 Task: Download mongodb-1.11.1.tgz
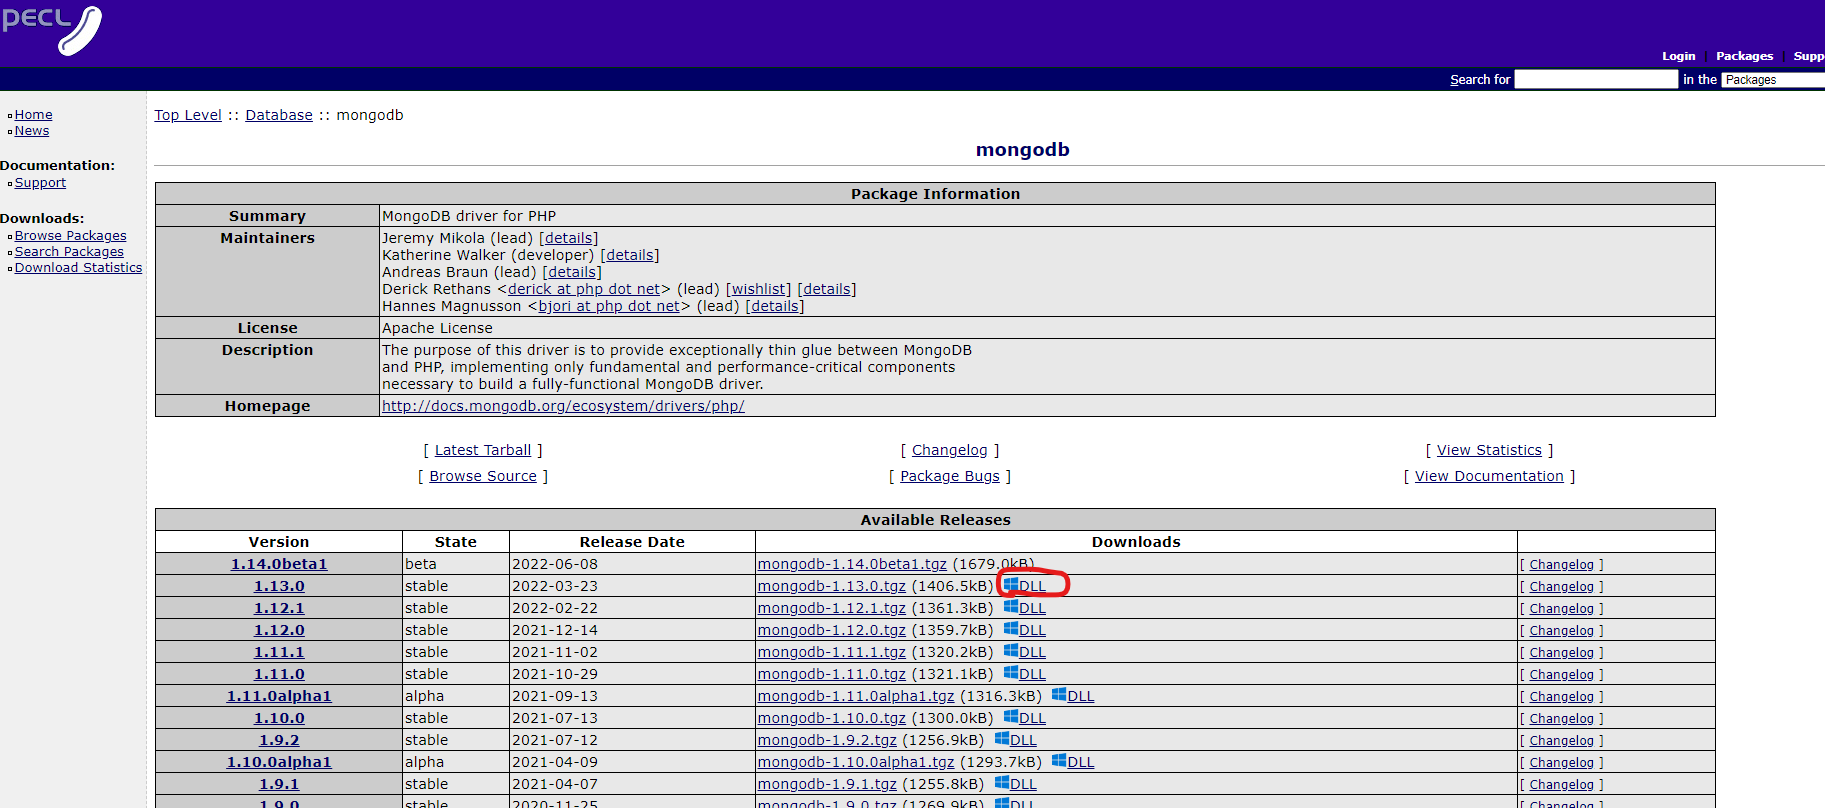[x=832, y=652]
